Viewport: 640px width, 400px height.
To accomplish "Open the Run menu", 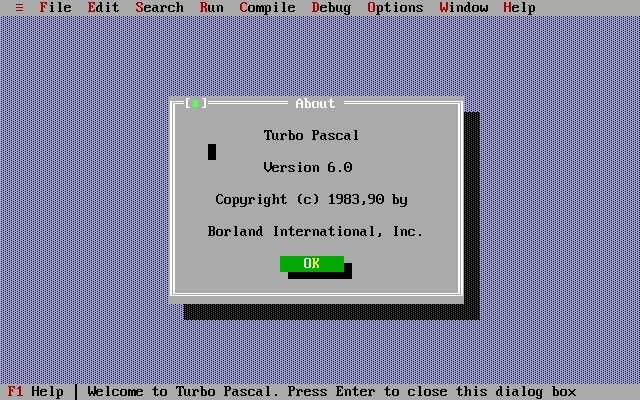I will tap(211, 8).
